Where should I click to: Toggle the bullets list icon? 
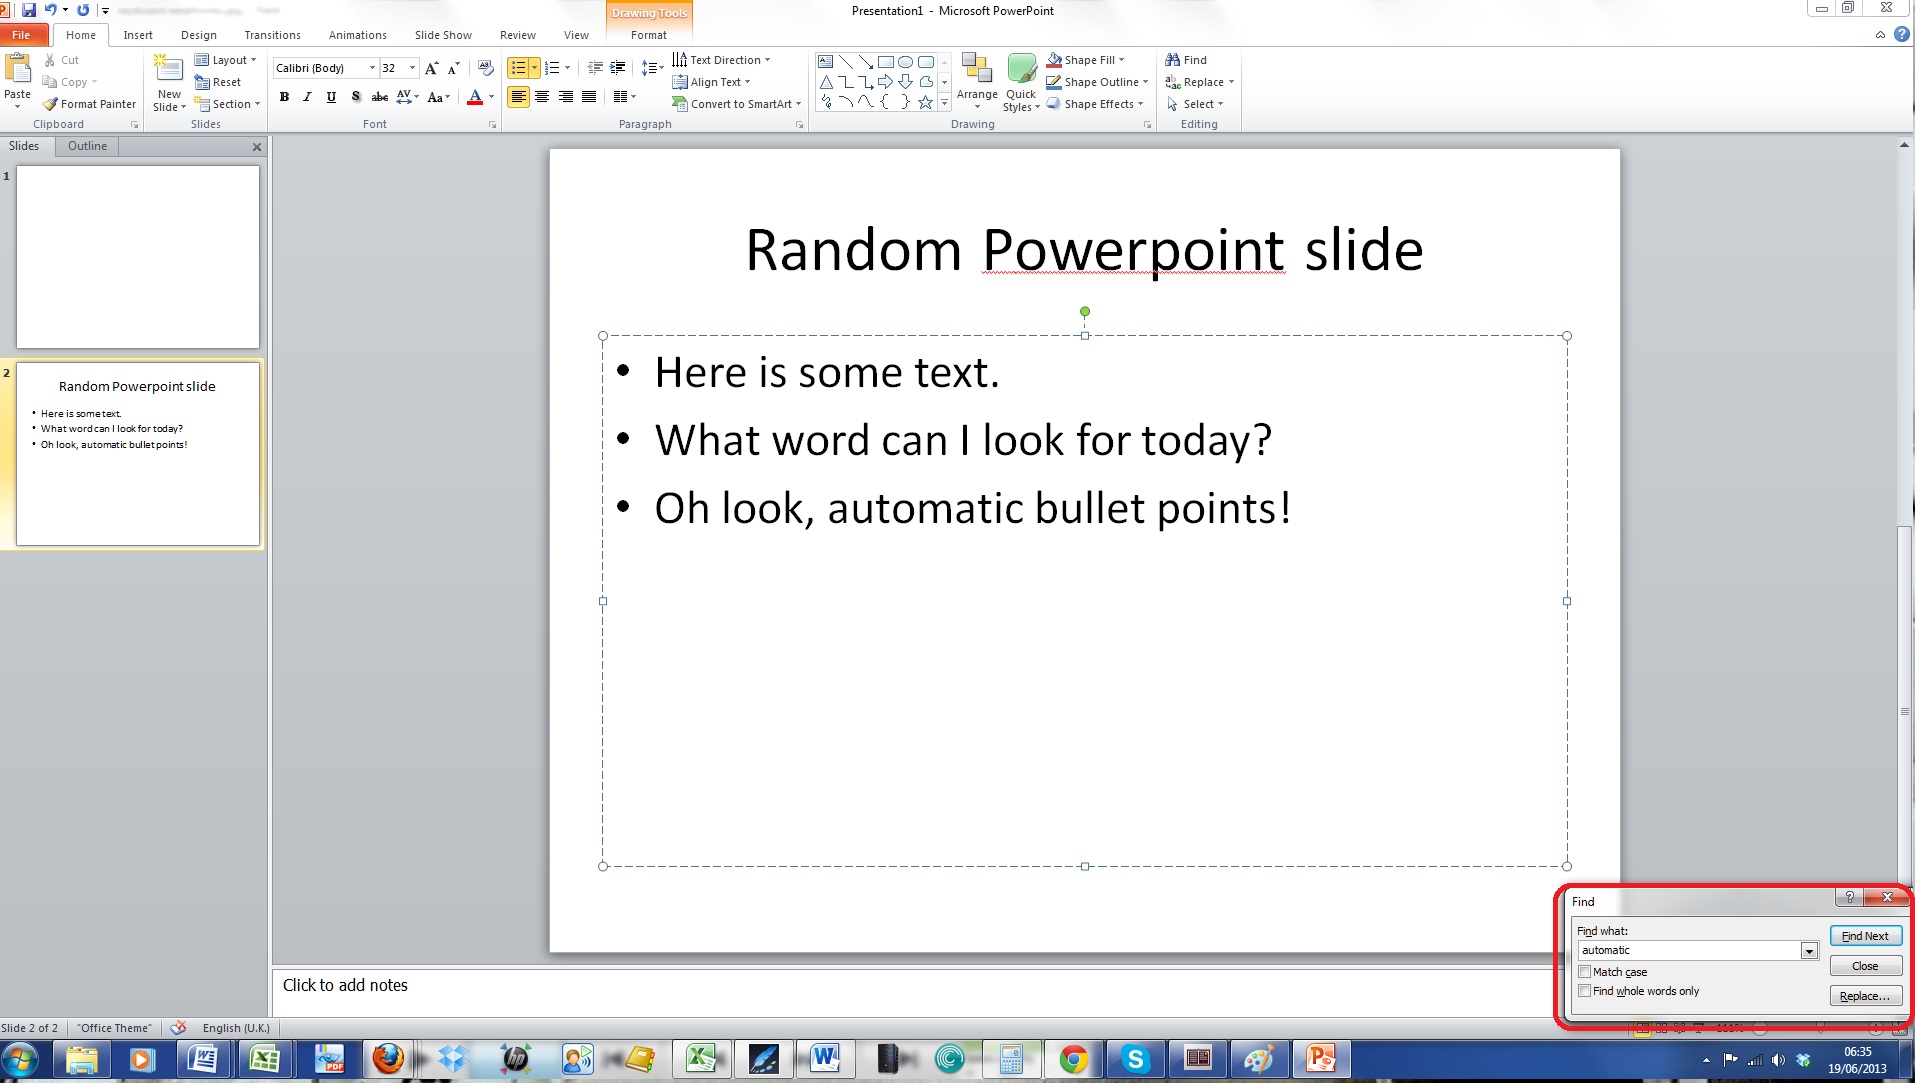(x=518, y=68)
